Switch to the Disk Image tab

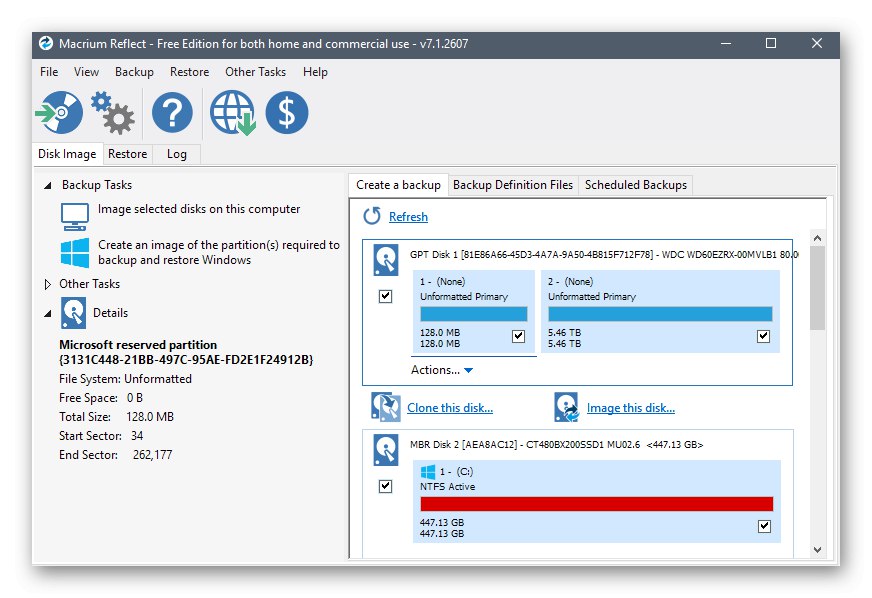(x=67, y=154)
